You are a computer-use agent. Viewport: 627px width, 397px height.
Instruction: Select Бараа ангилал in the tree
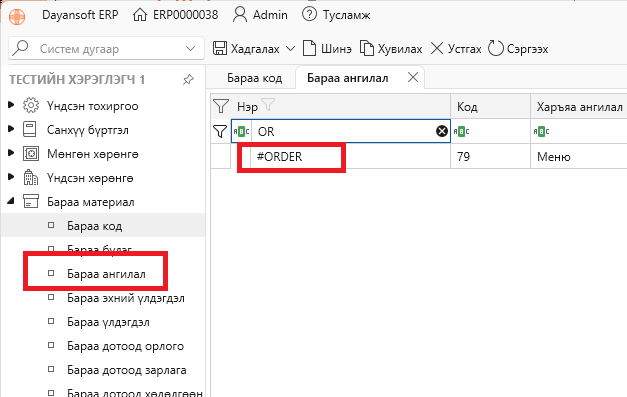106,274
